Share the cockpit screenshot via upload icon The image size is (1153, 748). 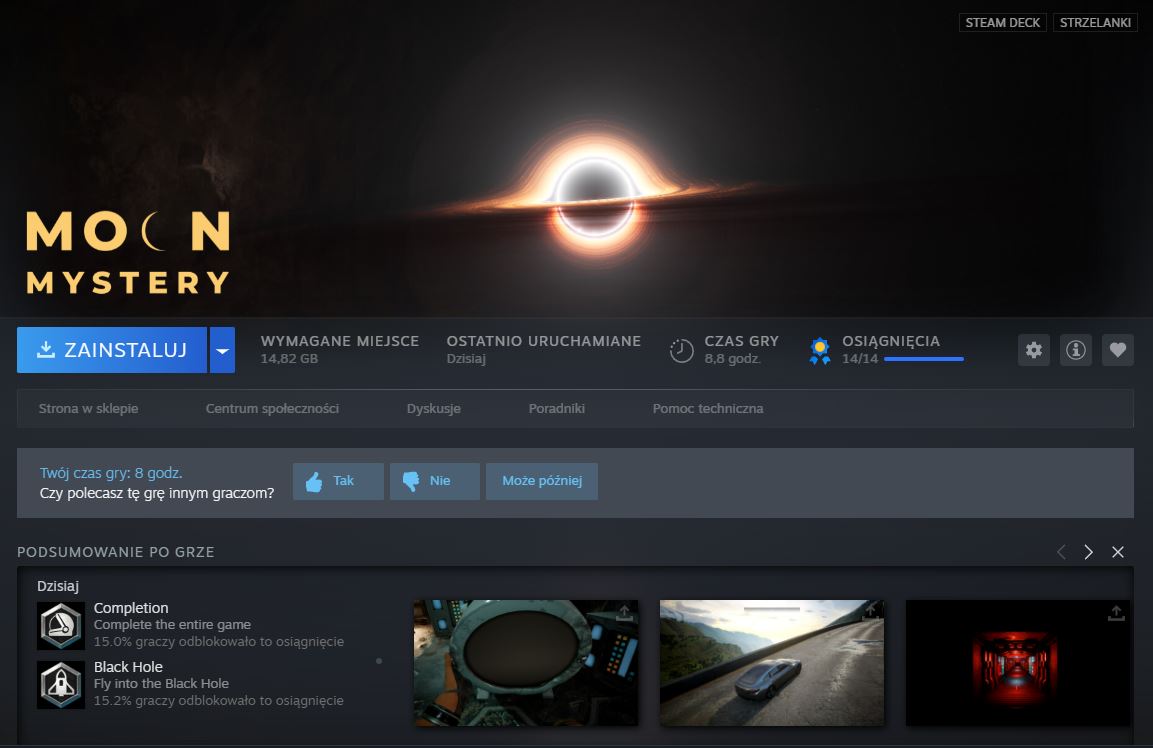[x=624, y=613]
